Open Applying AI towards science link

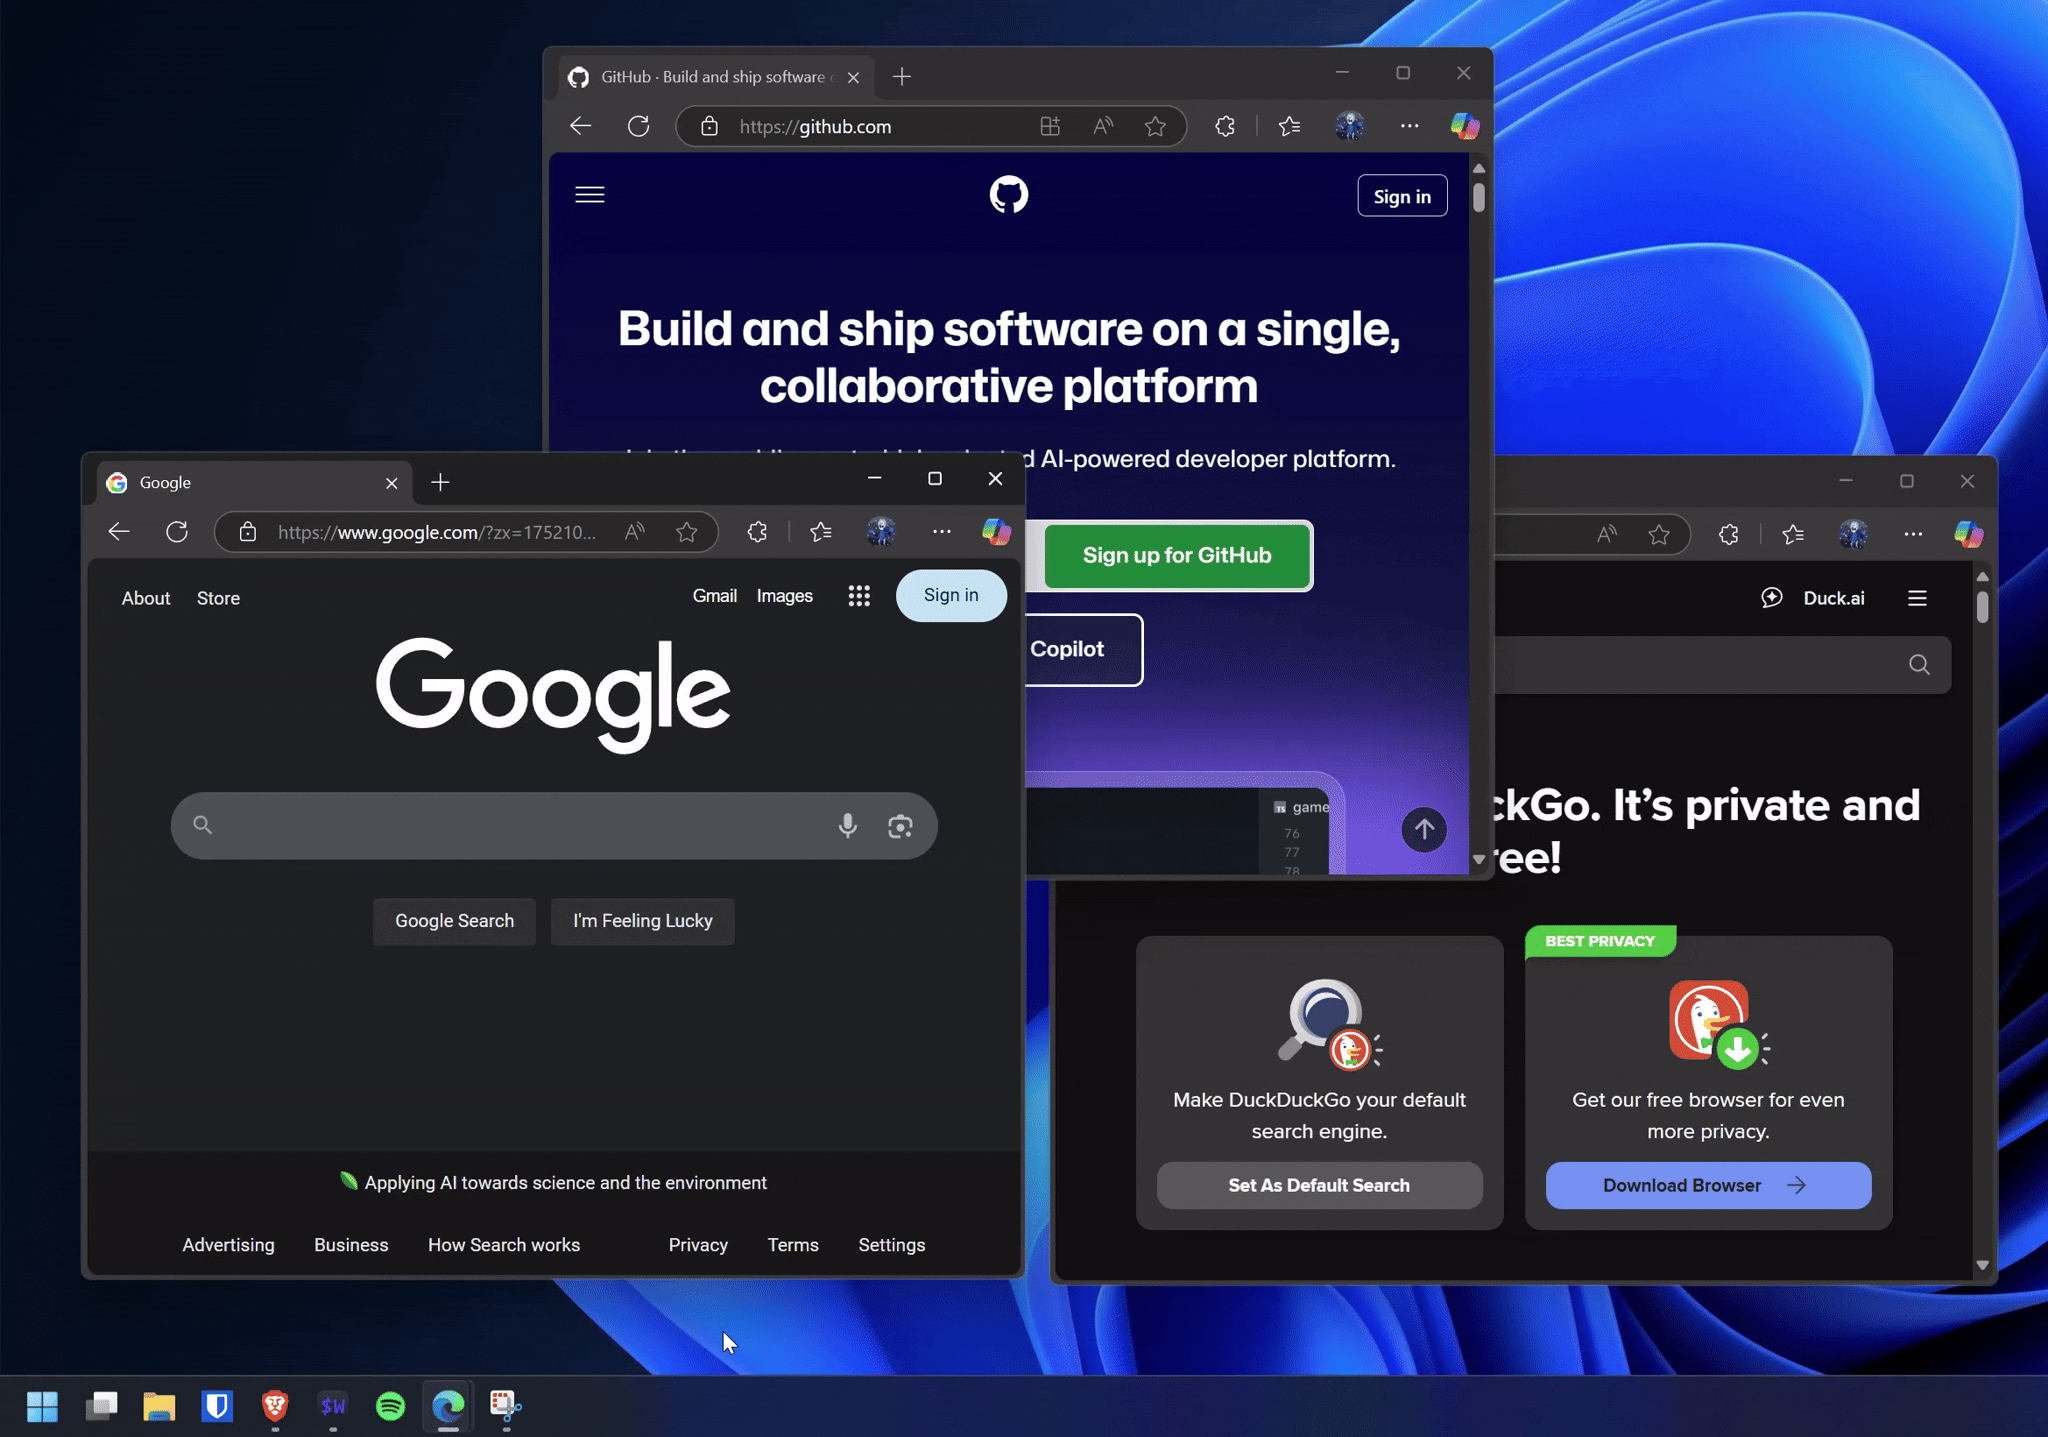pos(565,1183)
